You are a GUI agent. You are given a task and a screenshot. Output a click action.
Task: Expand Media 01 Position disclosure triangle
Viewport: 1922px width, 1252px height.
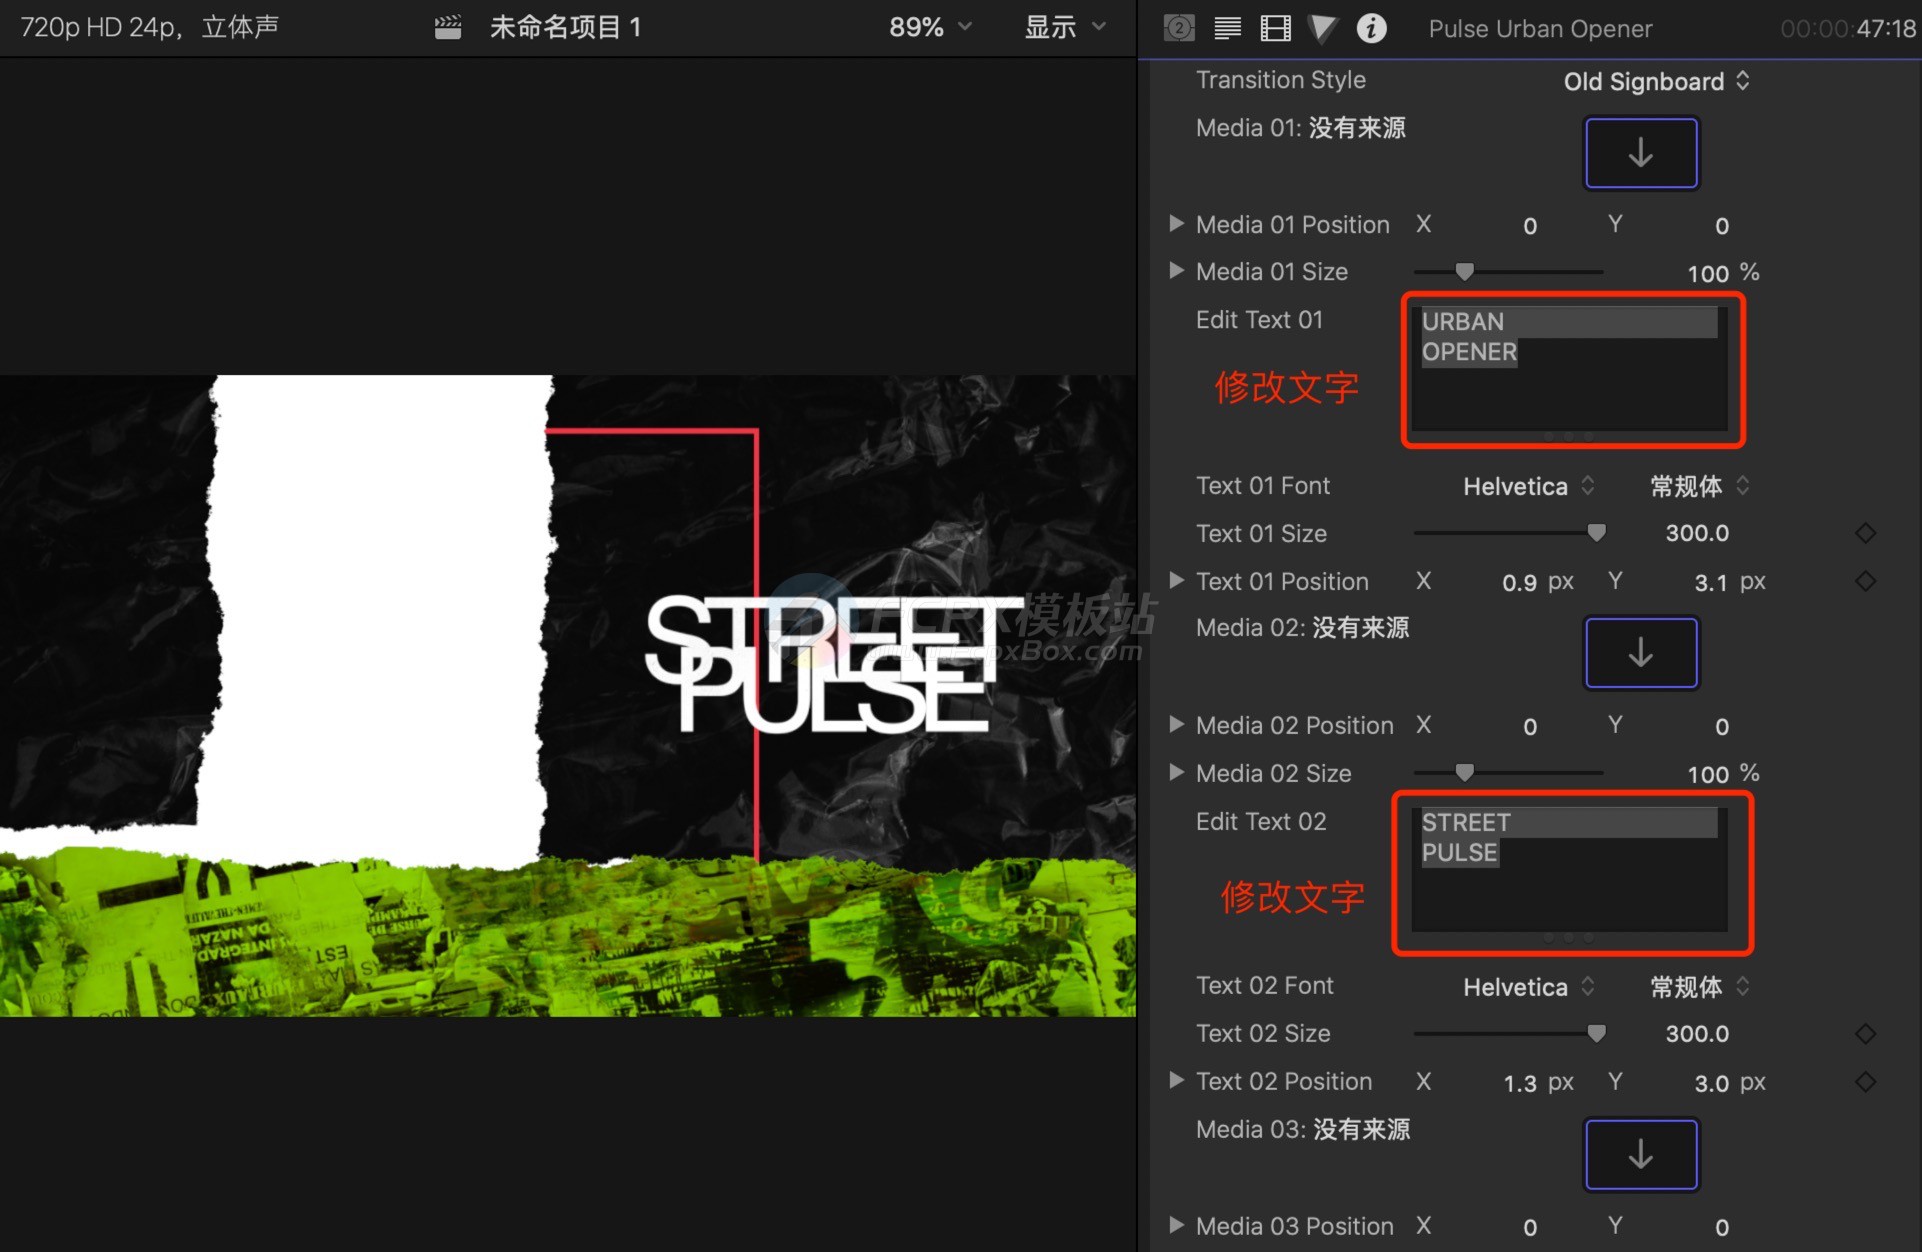[x=1176, y=224]
